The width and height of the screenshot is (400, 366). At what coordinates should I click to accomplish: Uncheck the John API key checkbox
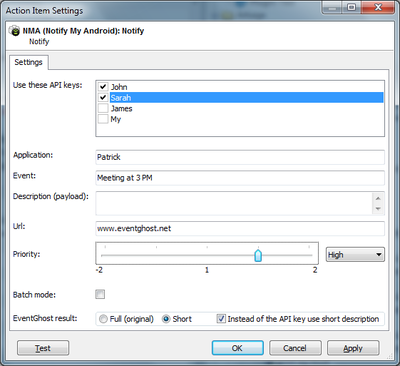pos(103,87)
